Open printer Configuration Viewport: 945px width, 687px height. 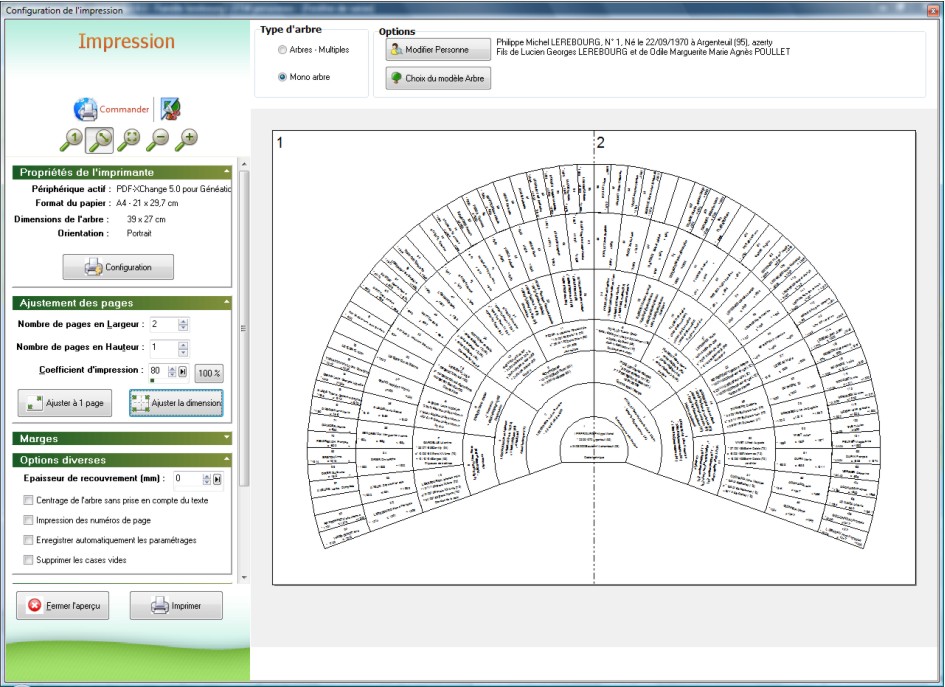coord(117,267)
